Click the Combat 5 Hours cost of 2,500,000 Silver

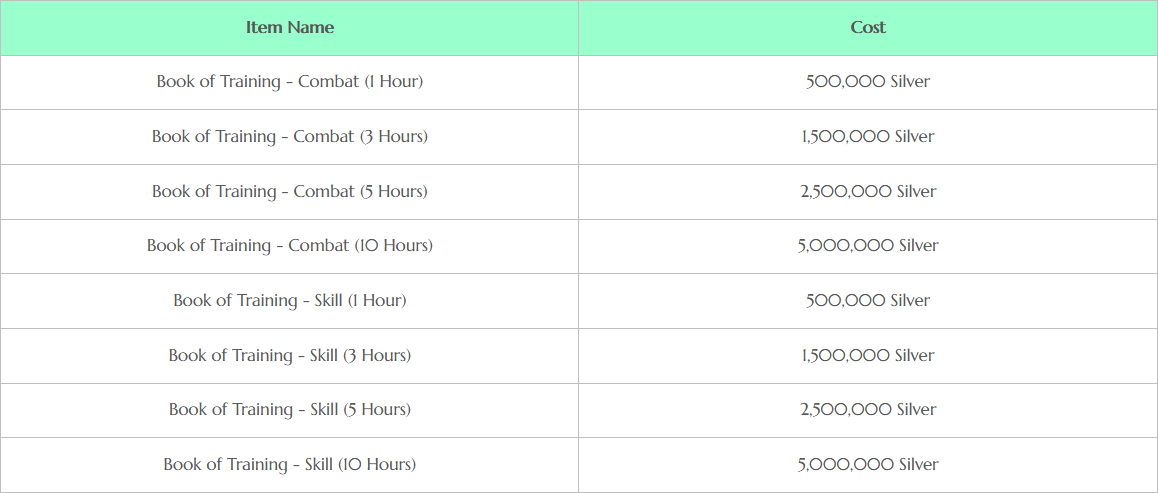(x=868, y=191)
